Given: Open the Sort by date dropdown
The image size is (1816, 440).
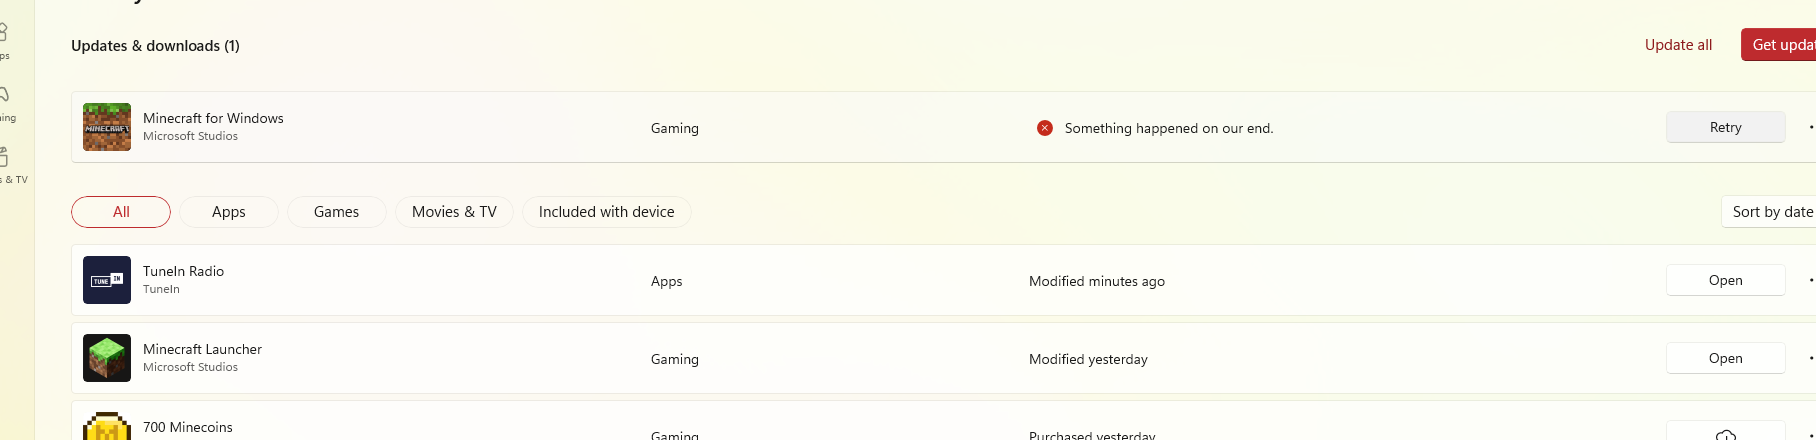Looking at the screenshot, I should [1771, 212].
